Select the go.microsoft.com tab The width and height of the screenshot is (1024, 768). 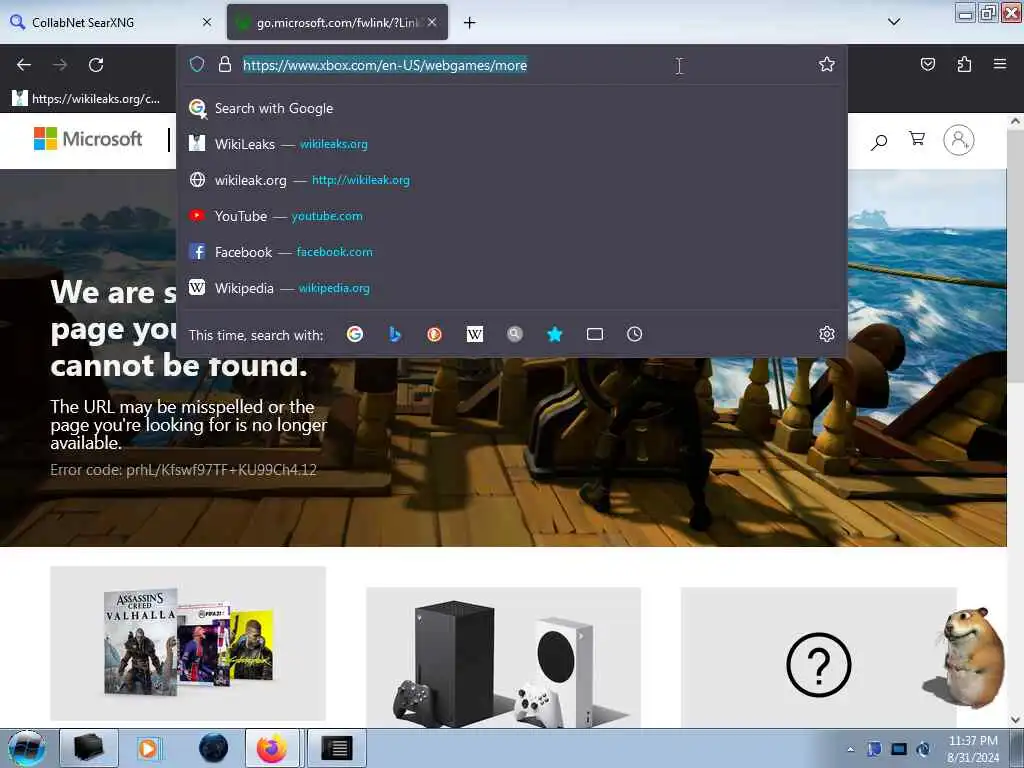coord(337,22)
